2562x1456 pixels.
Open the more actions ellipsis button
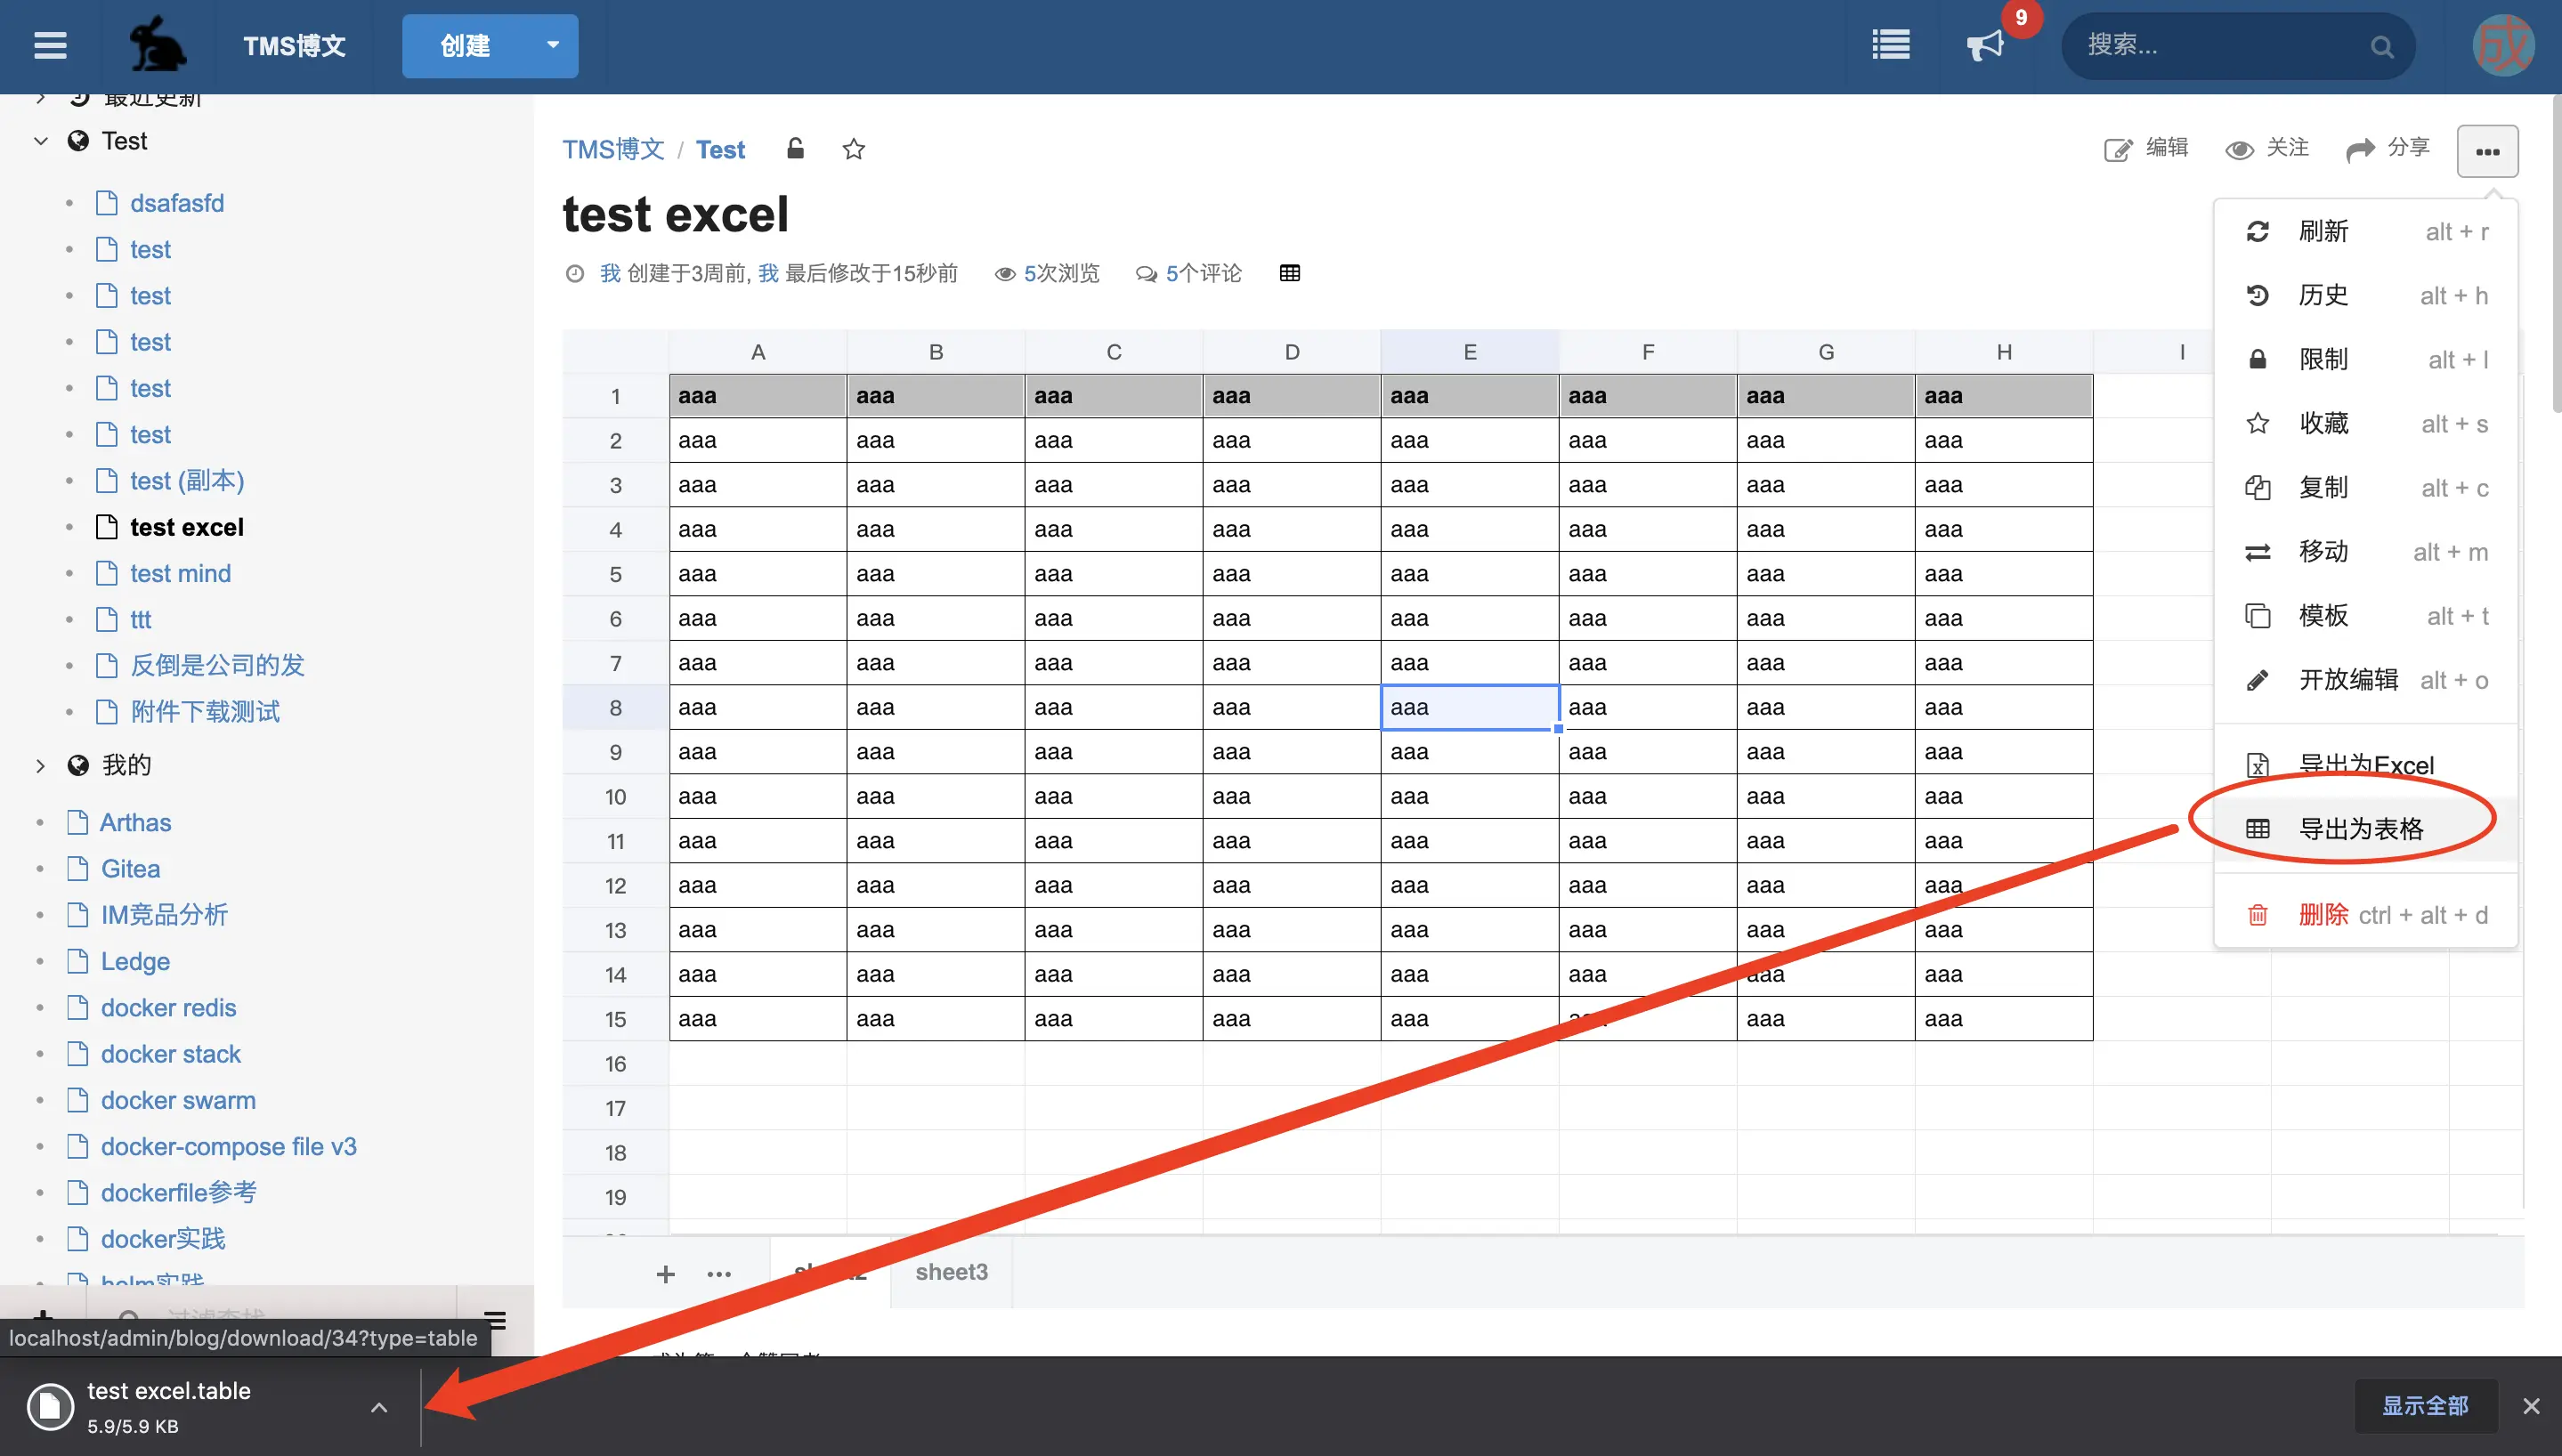pos(2487,151)
